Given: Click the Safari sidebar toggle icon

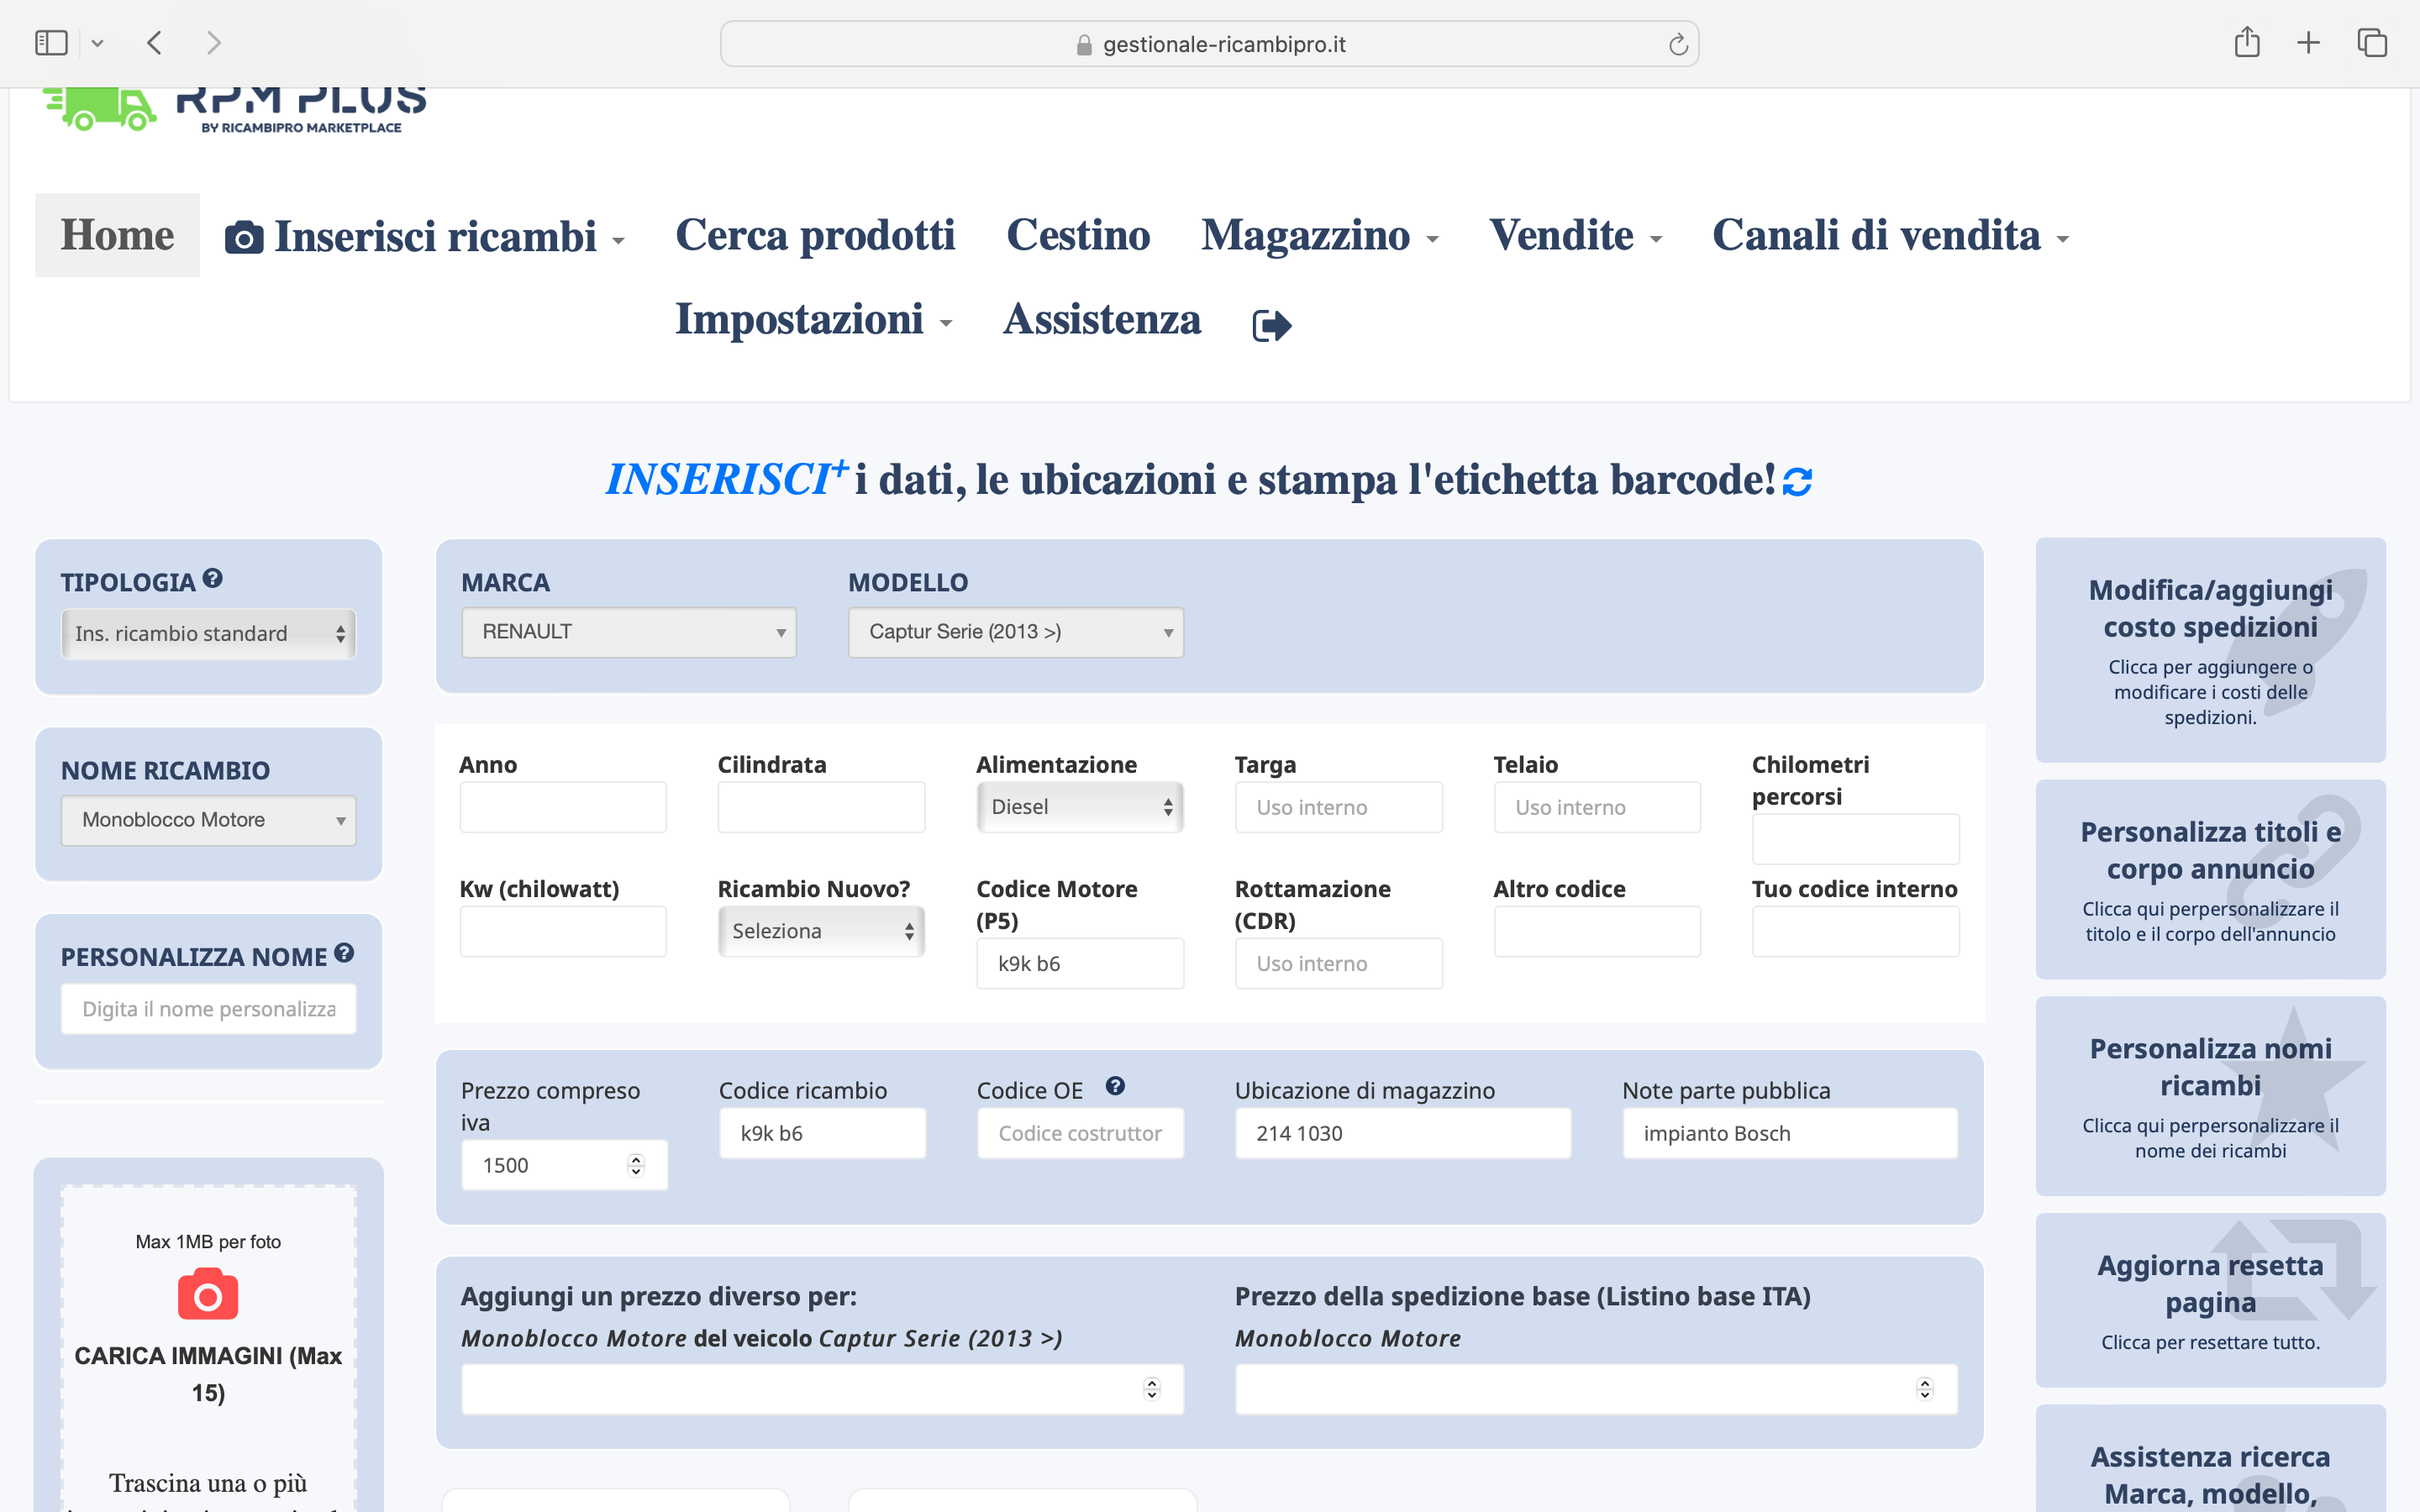Looking at the screenshot, I should click(51, 43).
